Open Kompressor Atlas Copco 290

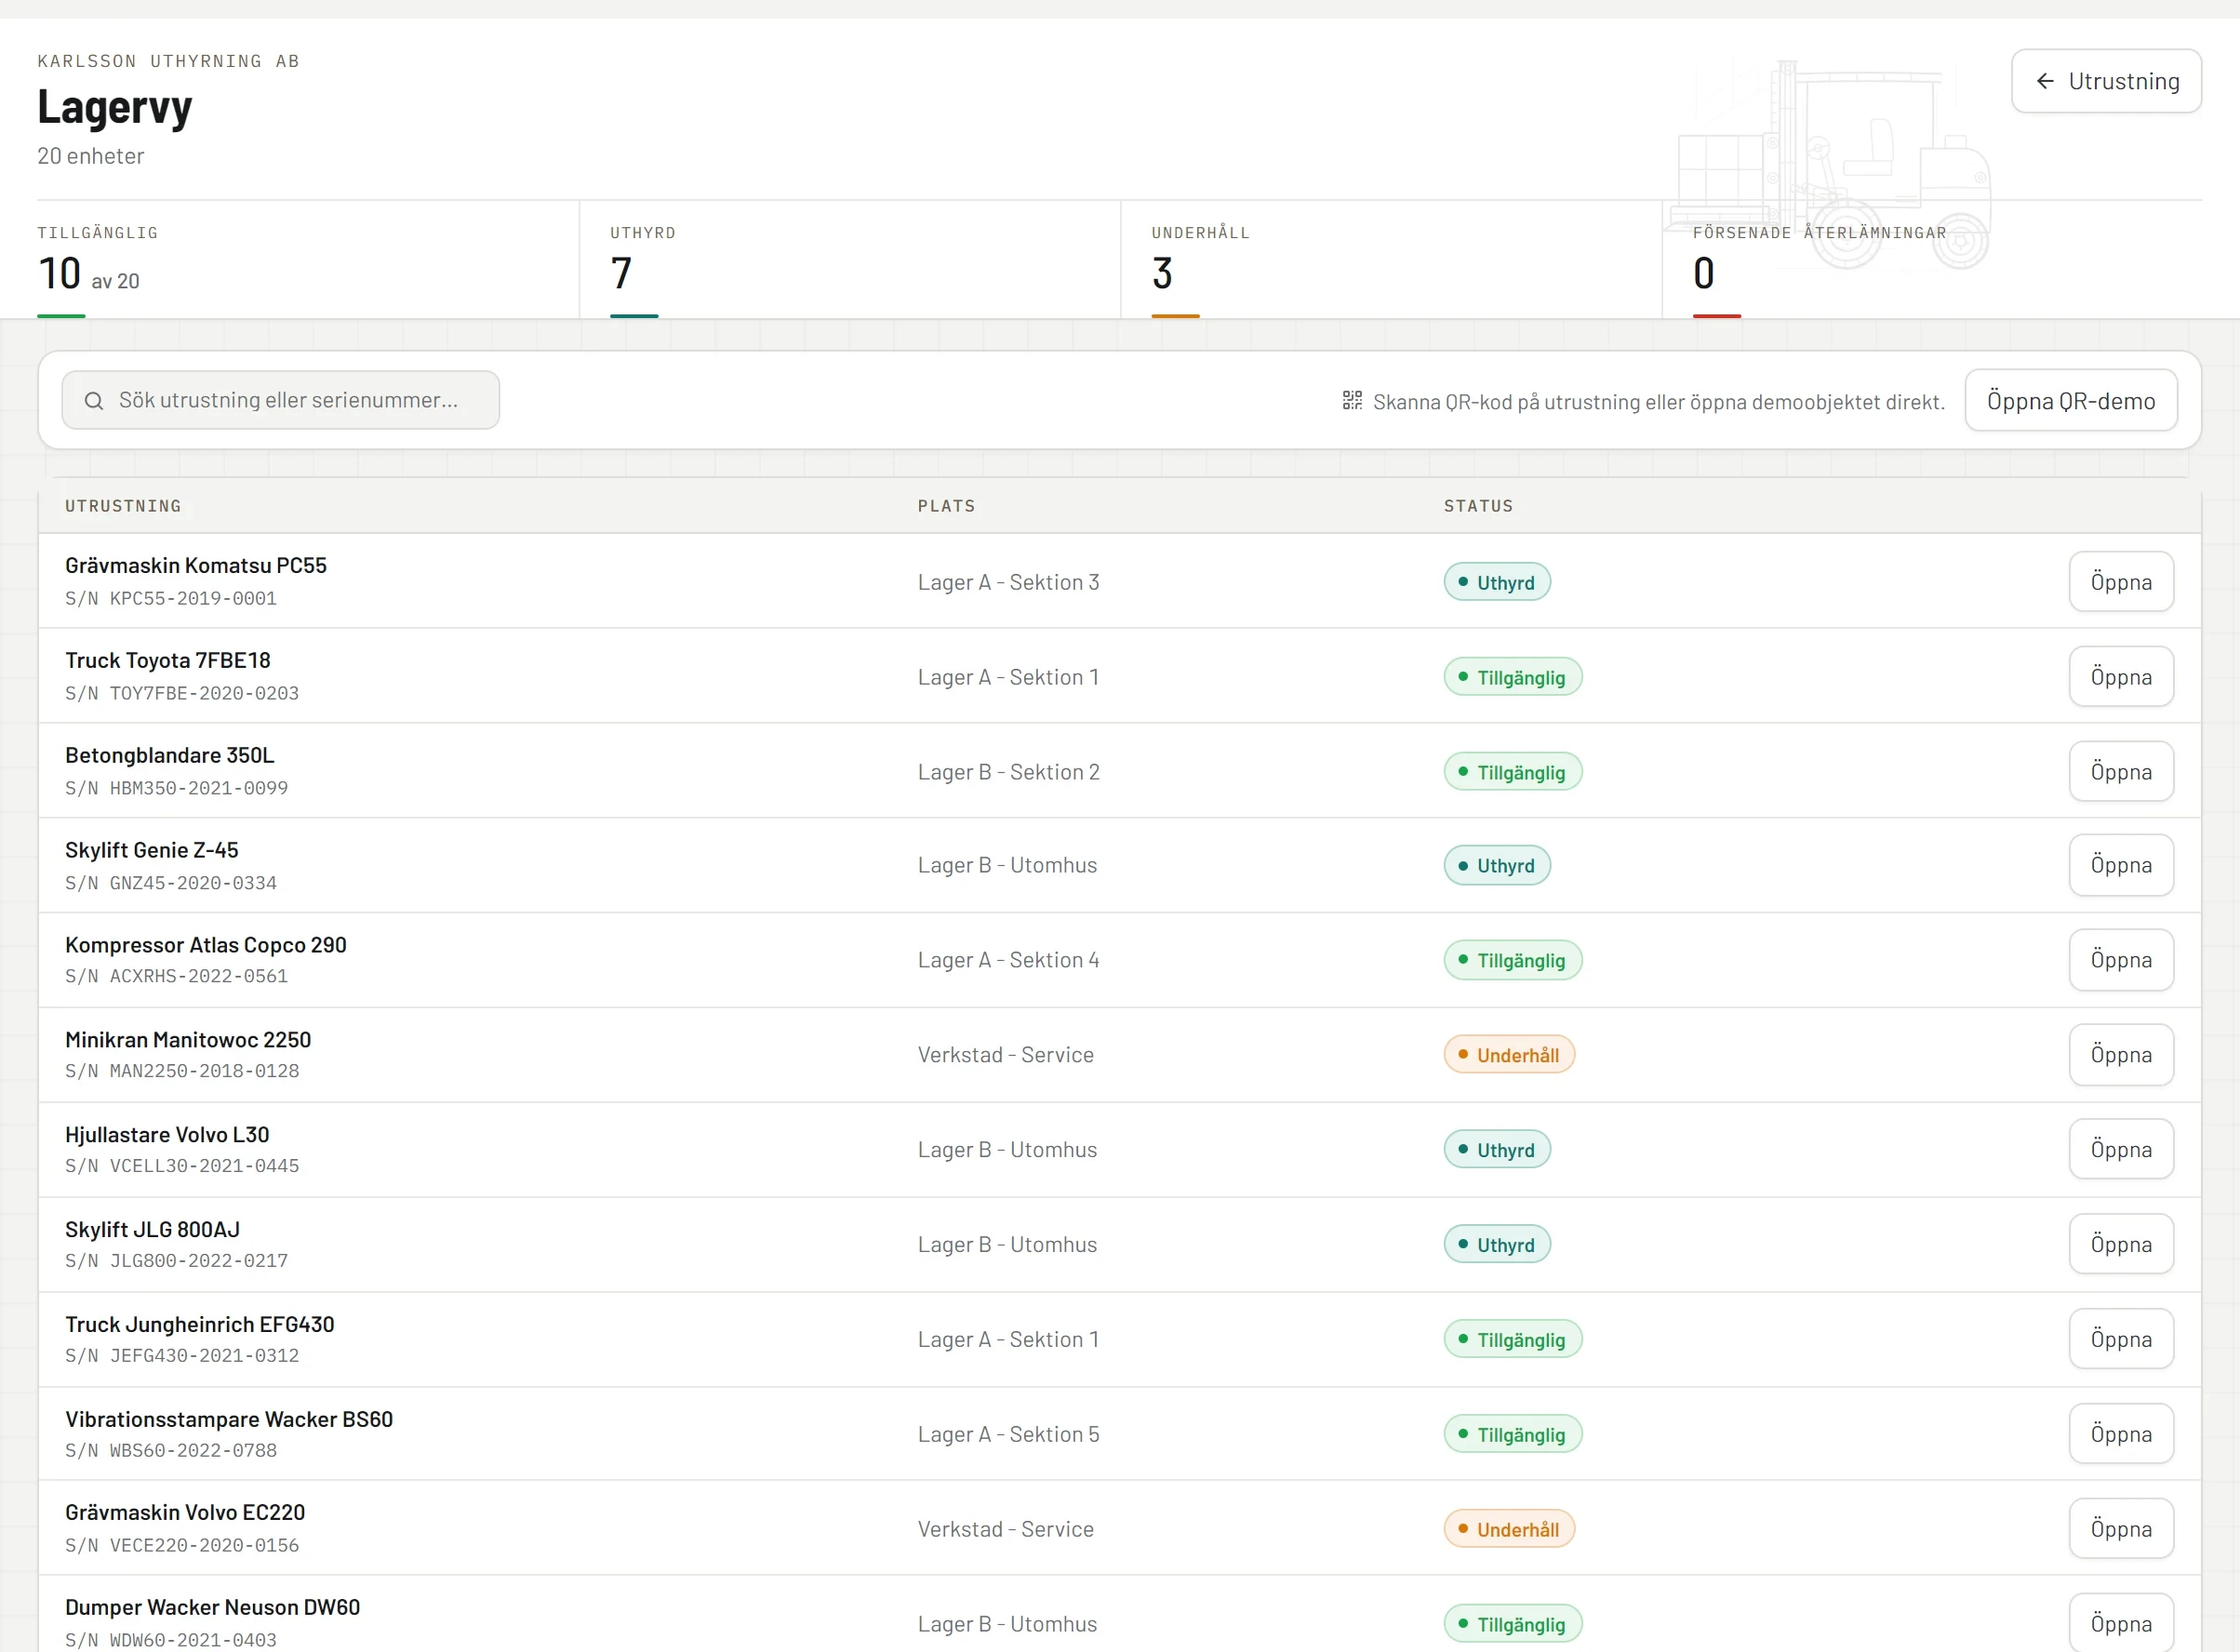pos(2121,960)
